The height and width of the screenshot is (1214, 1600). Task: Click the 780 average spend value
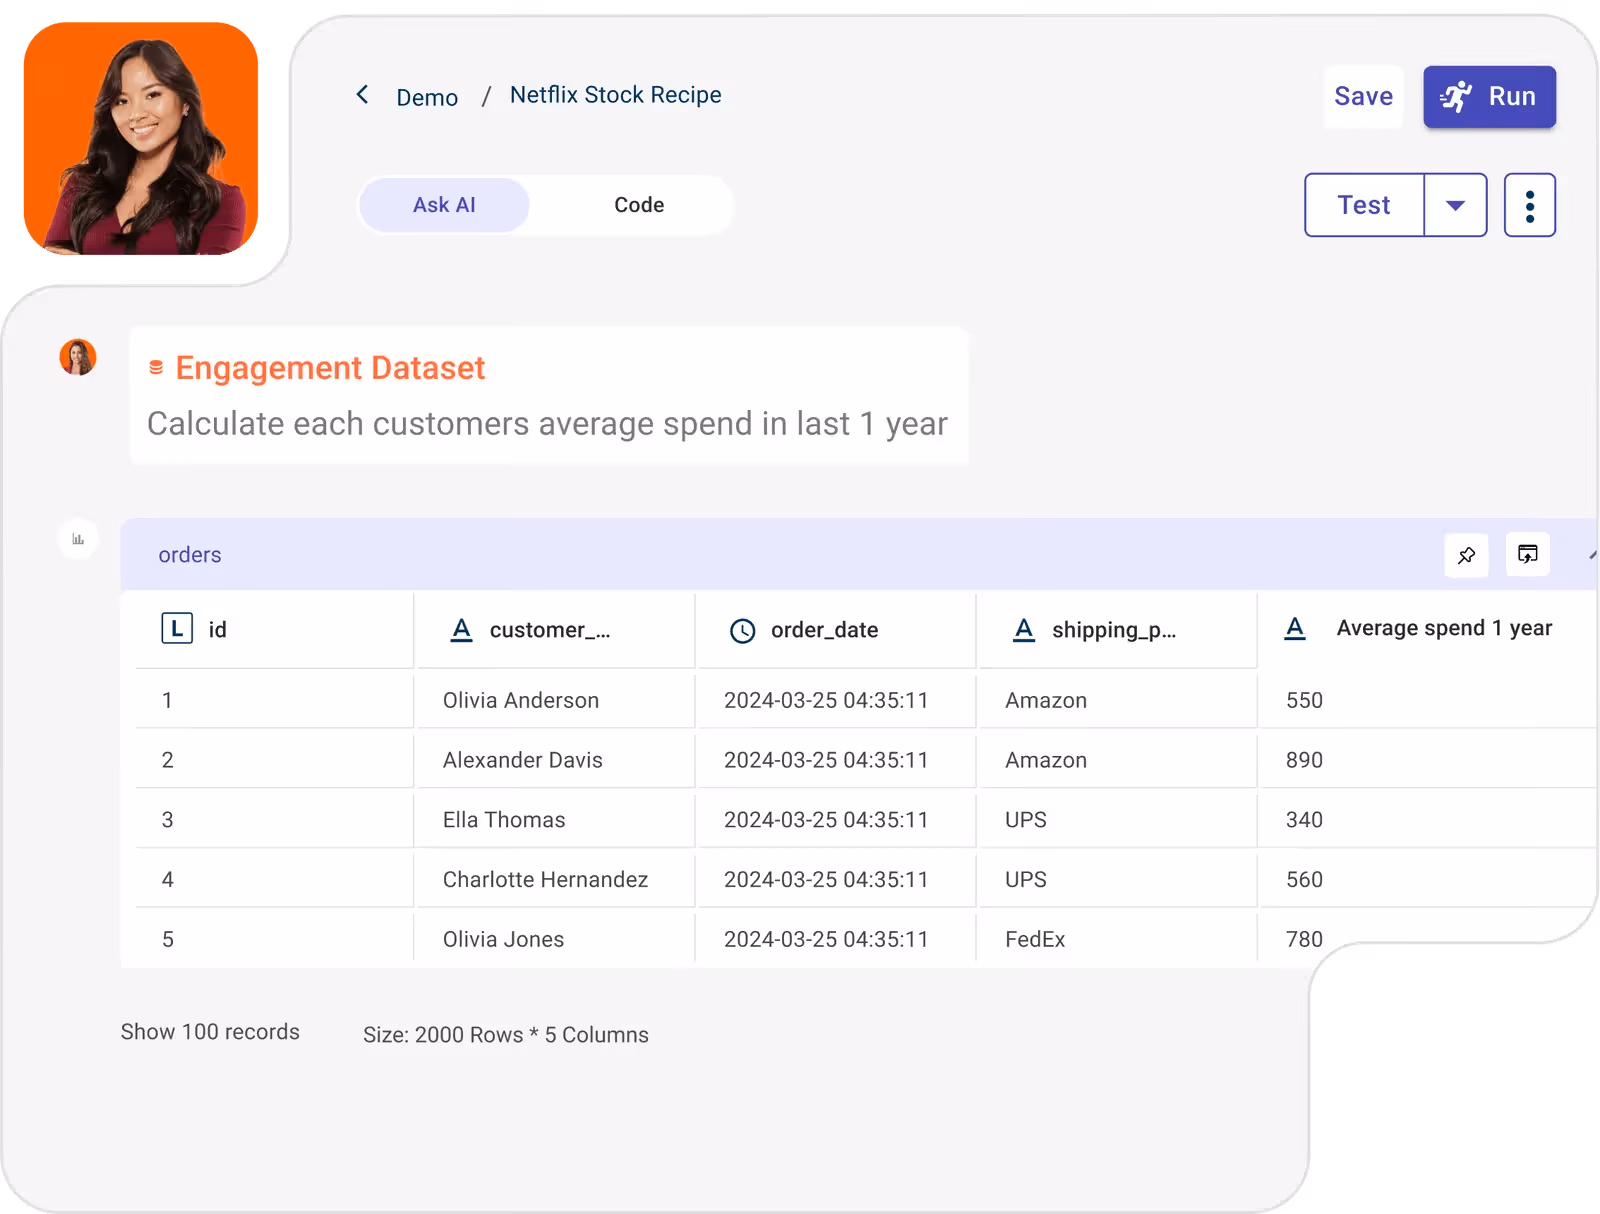click(x=1304, y=939)
